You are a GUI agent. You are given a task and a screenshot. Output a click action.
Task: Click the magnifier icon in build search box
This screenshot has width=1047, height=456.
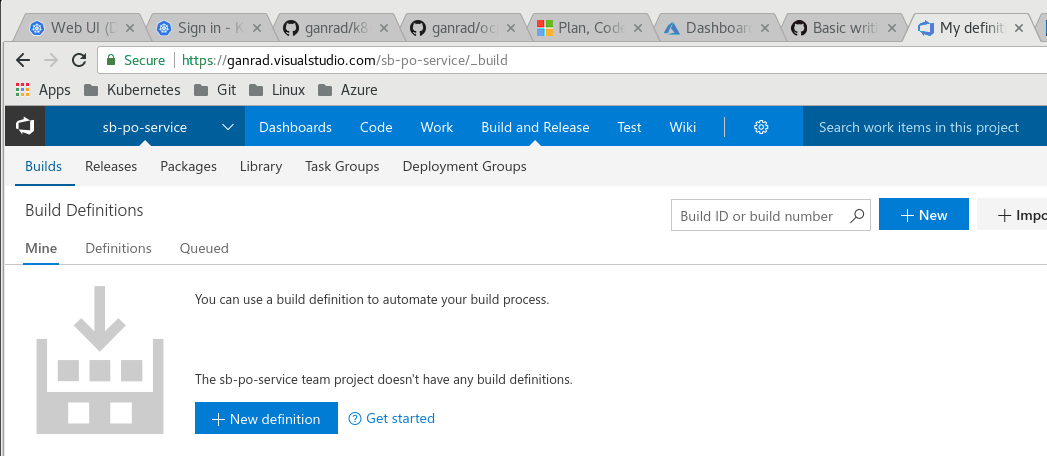[857, 216]
